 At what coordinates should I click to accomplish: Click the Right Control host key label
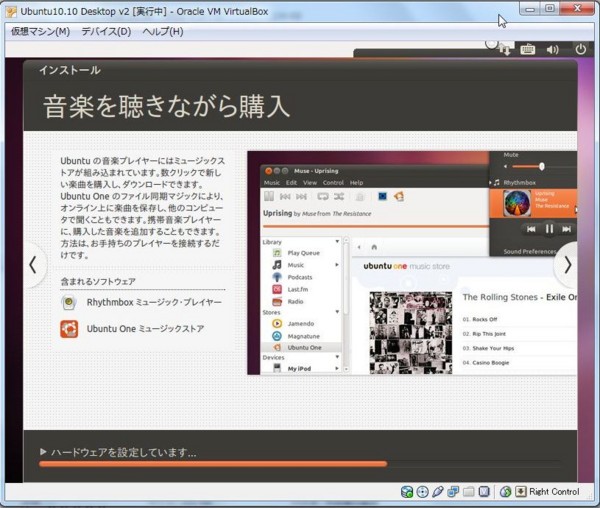click(554, 492)
